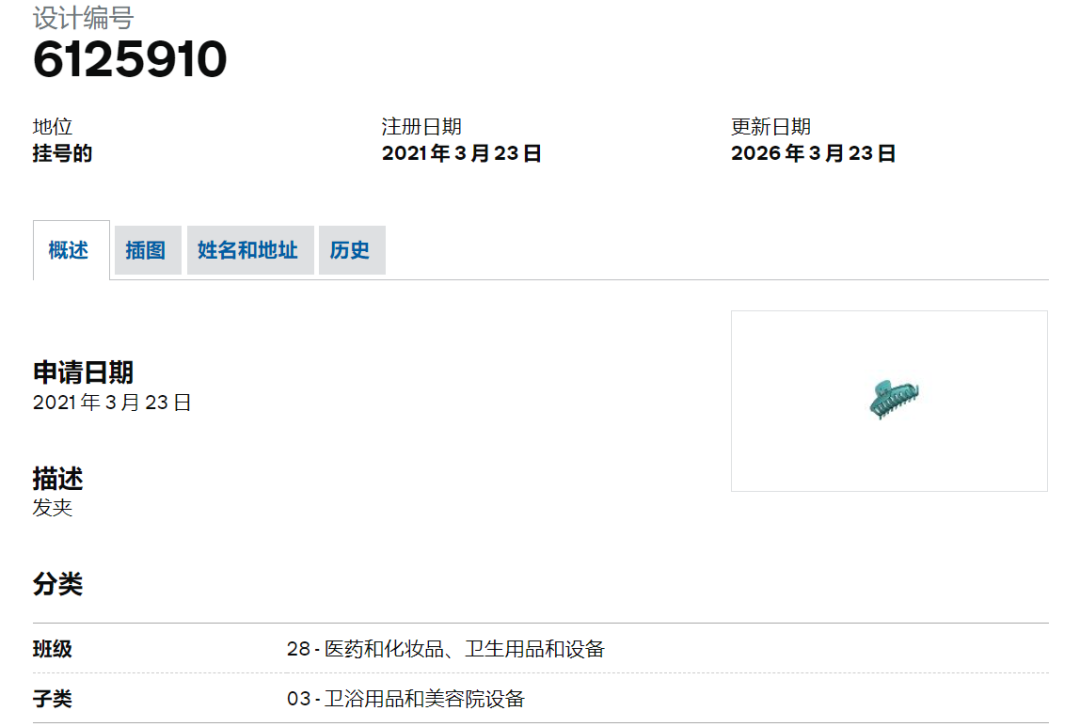Select the 历史 tab
Image resolution: width=1080 pixels, height=727 pixels.
(x=350, y=250)
